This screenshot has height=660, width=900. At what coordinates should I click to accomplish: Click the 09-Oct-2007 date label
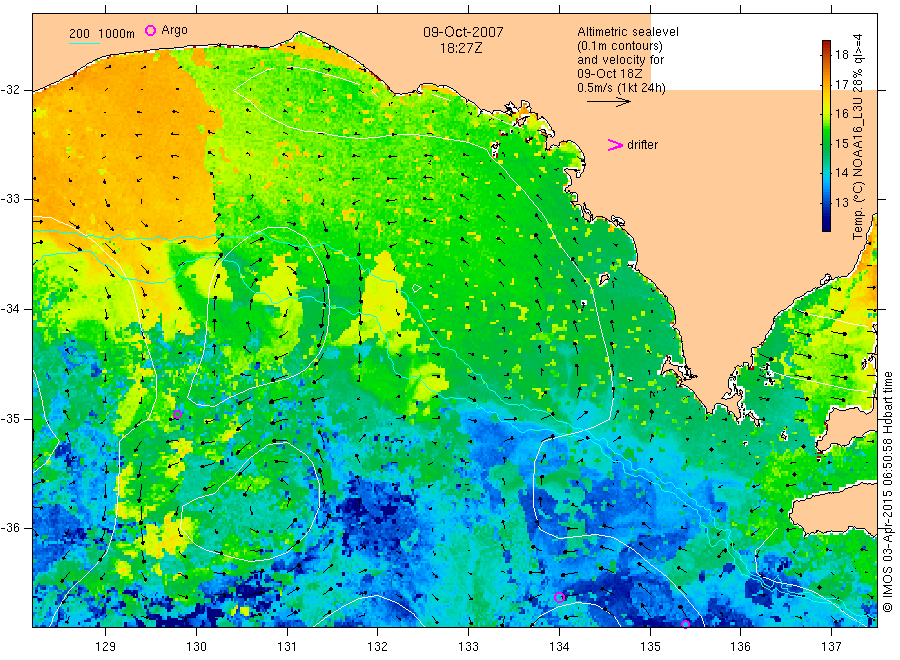click(x=463, y=32)
